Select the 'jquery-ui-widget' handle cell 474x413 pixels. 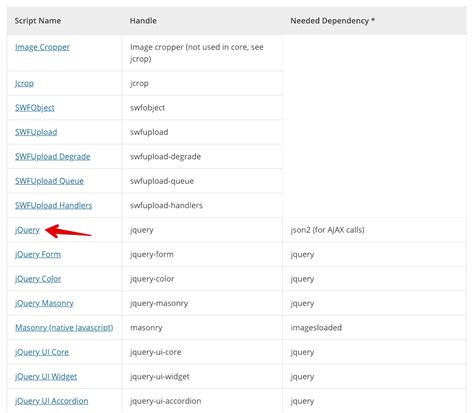point(202,377)
